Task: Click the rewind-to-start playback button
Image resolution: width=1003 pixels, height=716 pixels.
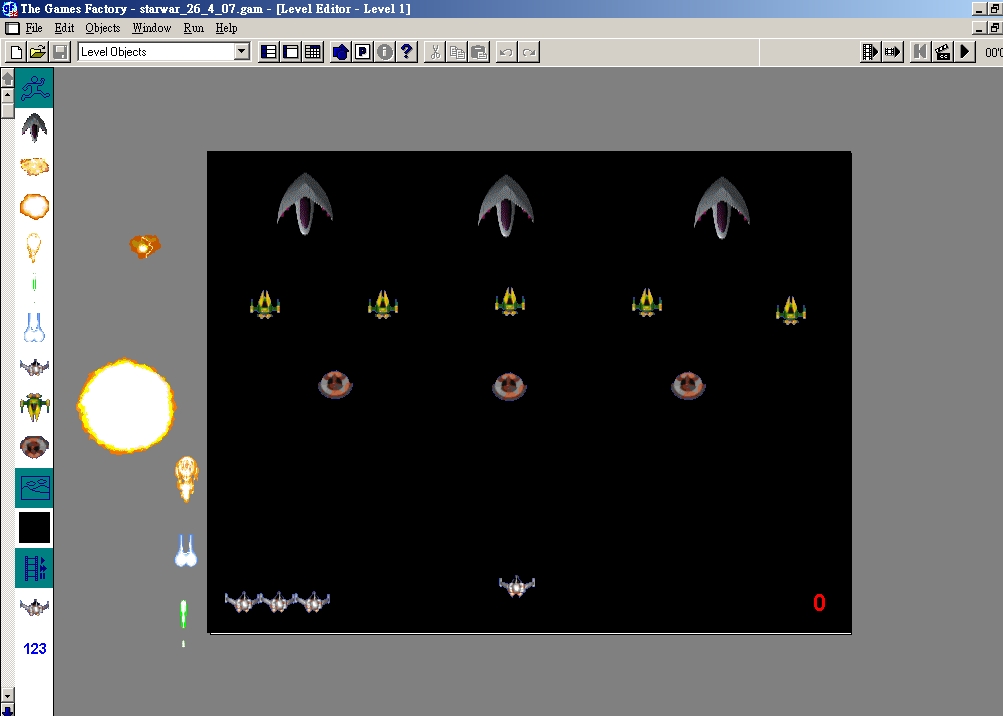Action: point(920,52)
